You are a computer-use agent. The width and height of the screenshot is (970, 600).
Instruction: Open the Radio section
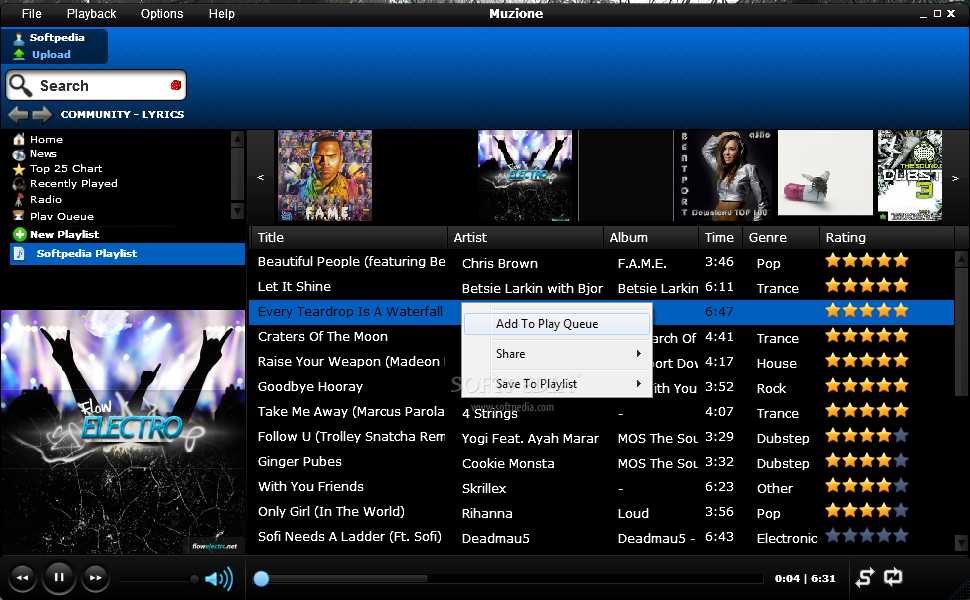coord(46,199)
